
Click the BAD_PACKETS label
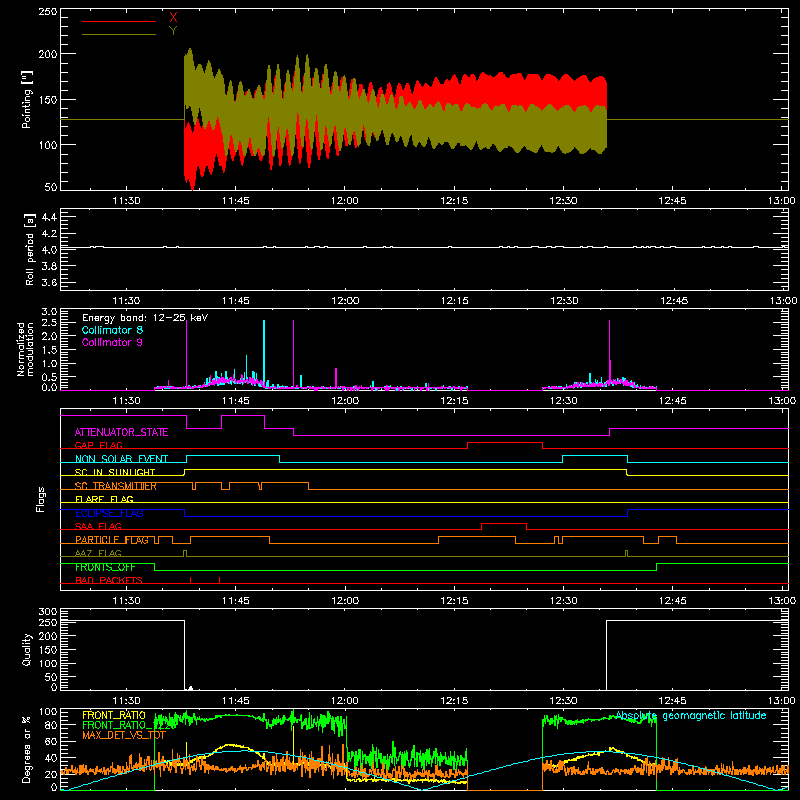[109, 580]
